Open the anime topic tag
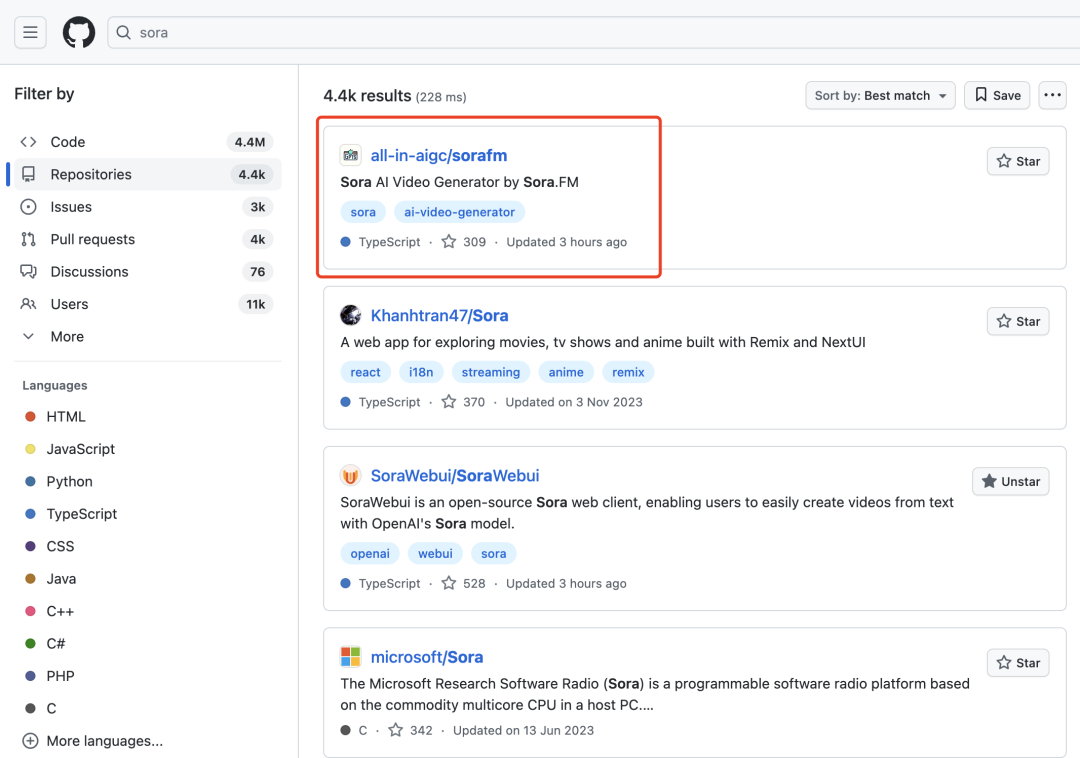This screenshot has width=1080, height=758. click(x=565, y=372)
